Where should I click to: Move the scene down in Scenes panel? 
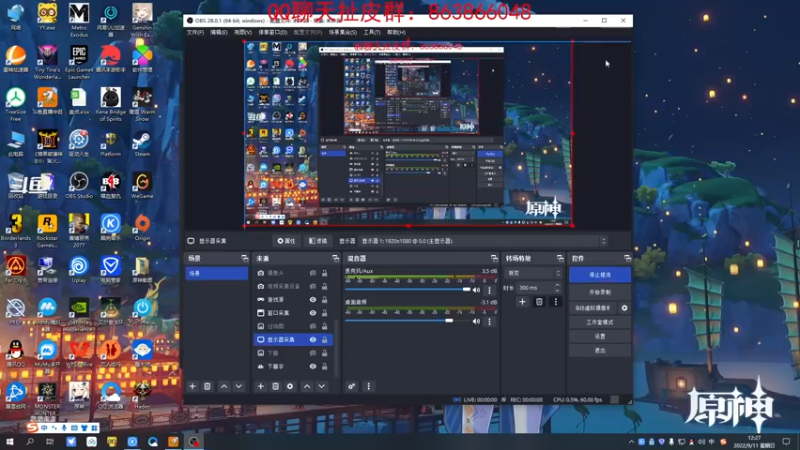pos(239,387)
